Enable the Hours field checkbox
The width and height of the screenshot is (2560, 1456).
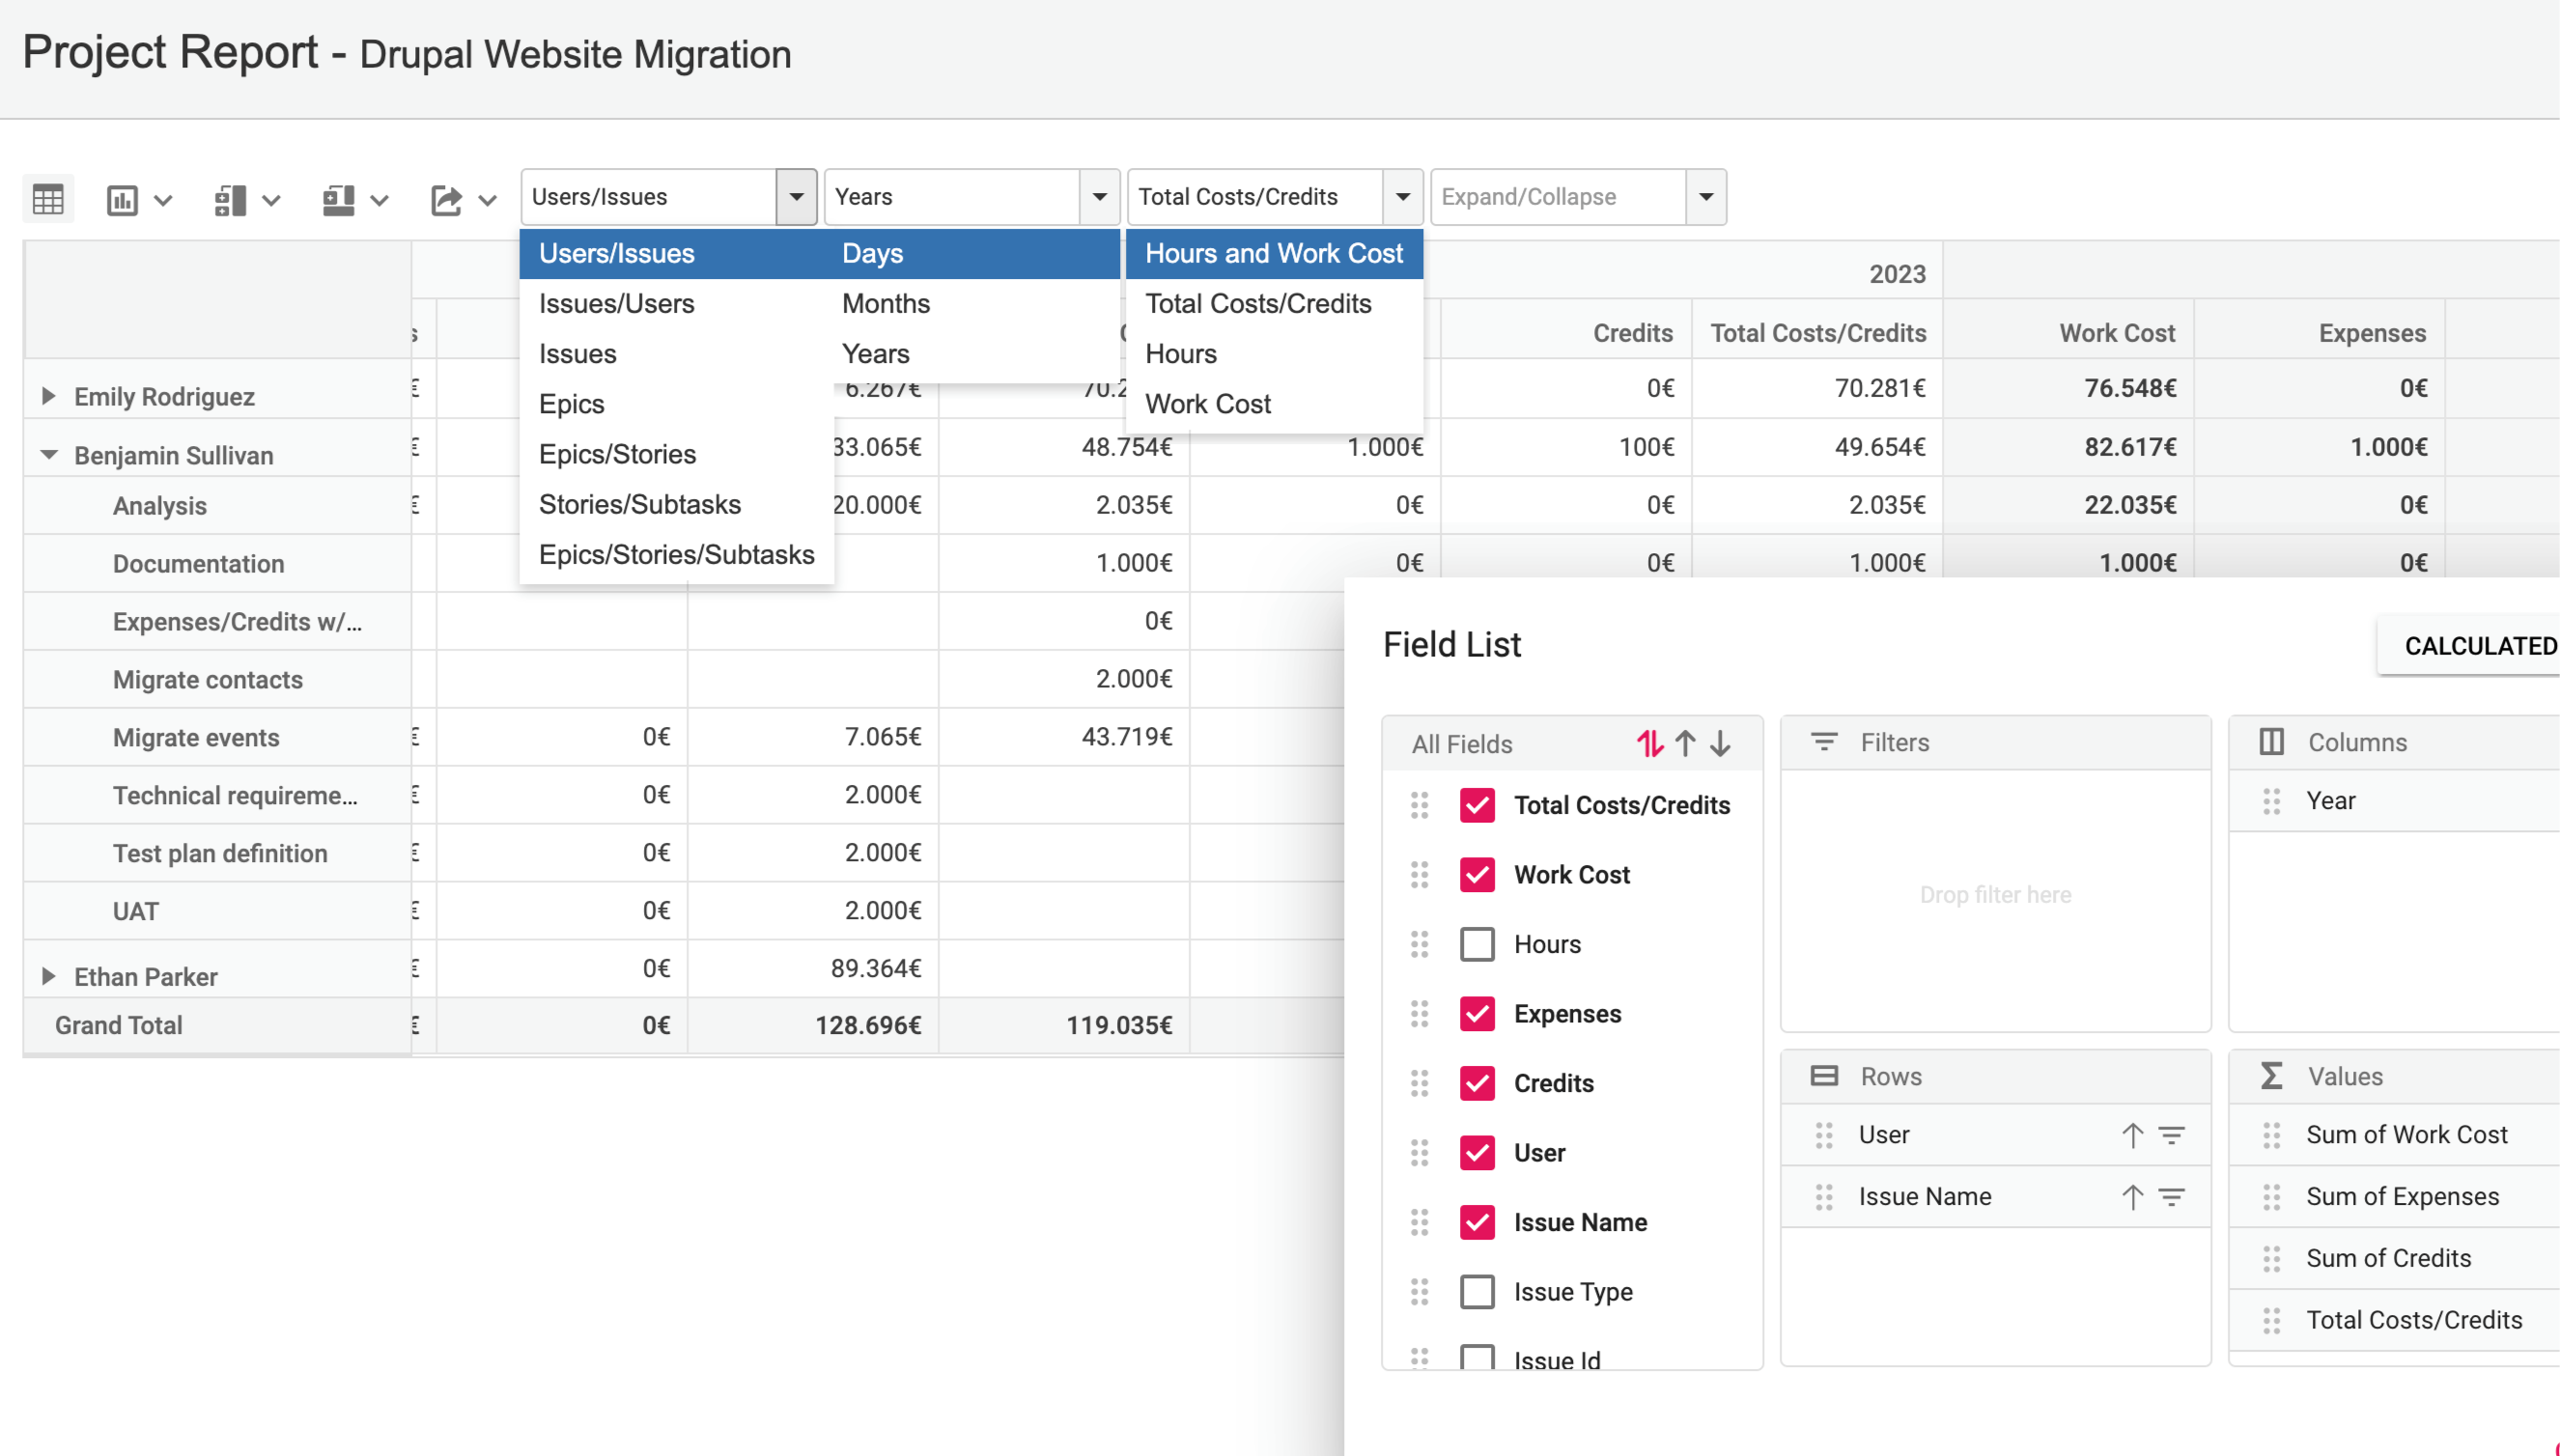coord(1477,944)
